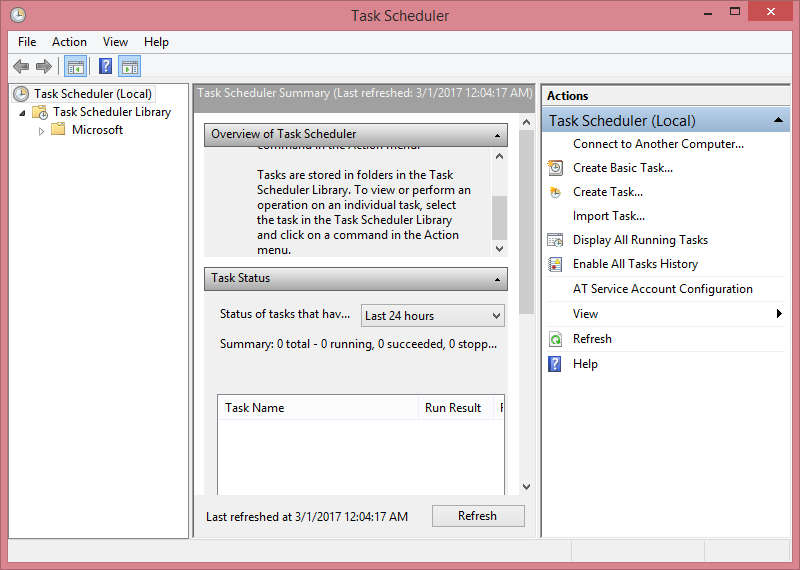Minimize the Task Scheduler window

click(x=708, y=13)
